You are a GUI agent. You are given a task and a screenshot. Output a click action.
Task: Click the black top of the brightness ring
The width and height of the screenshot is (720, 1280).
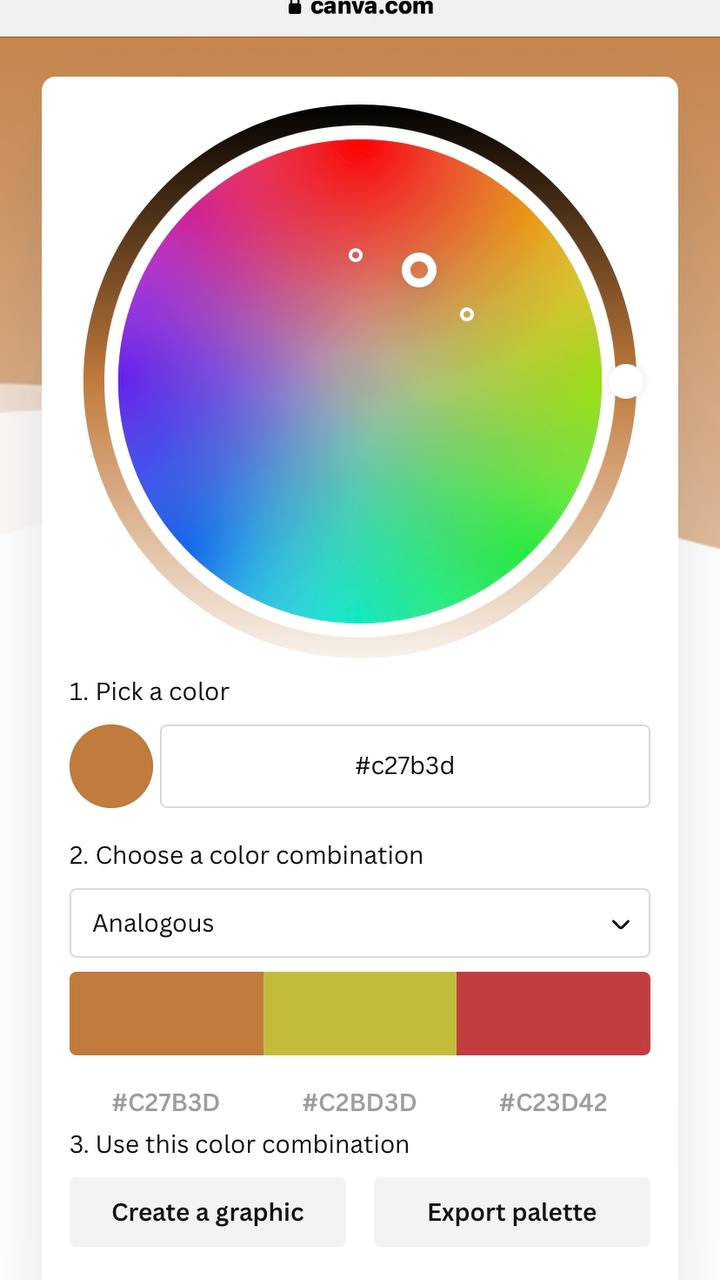point(360,116)
